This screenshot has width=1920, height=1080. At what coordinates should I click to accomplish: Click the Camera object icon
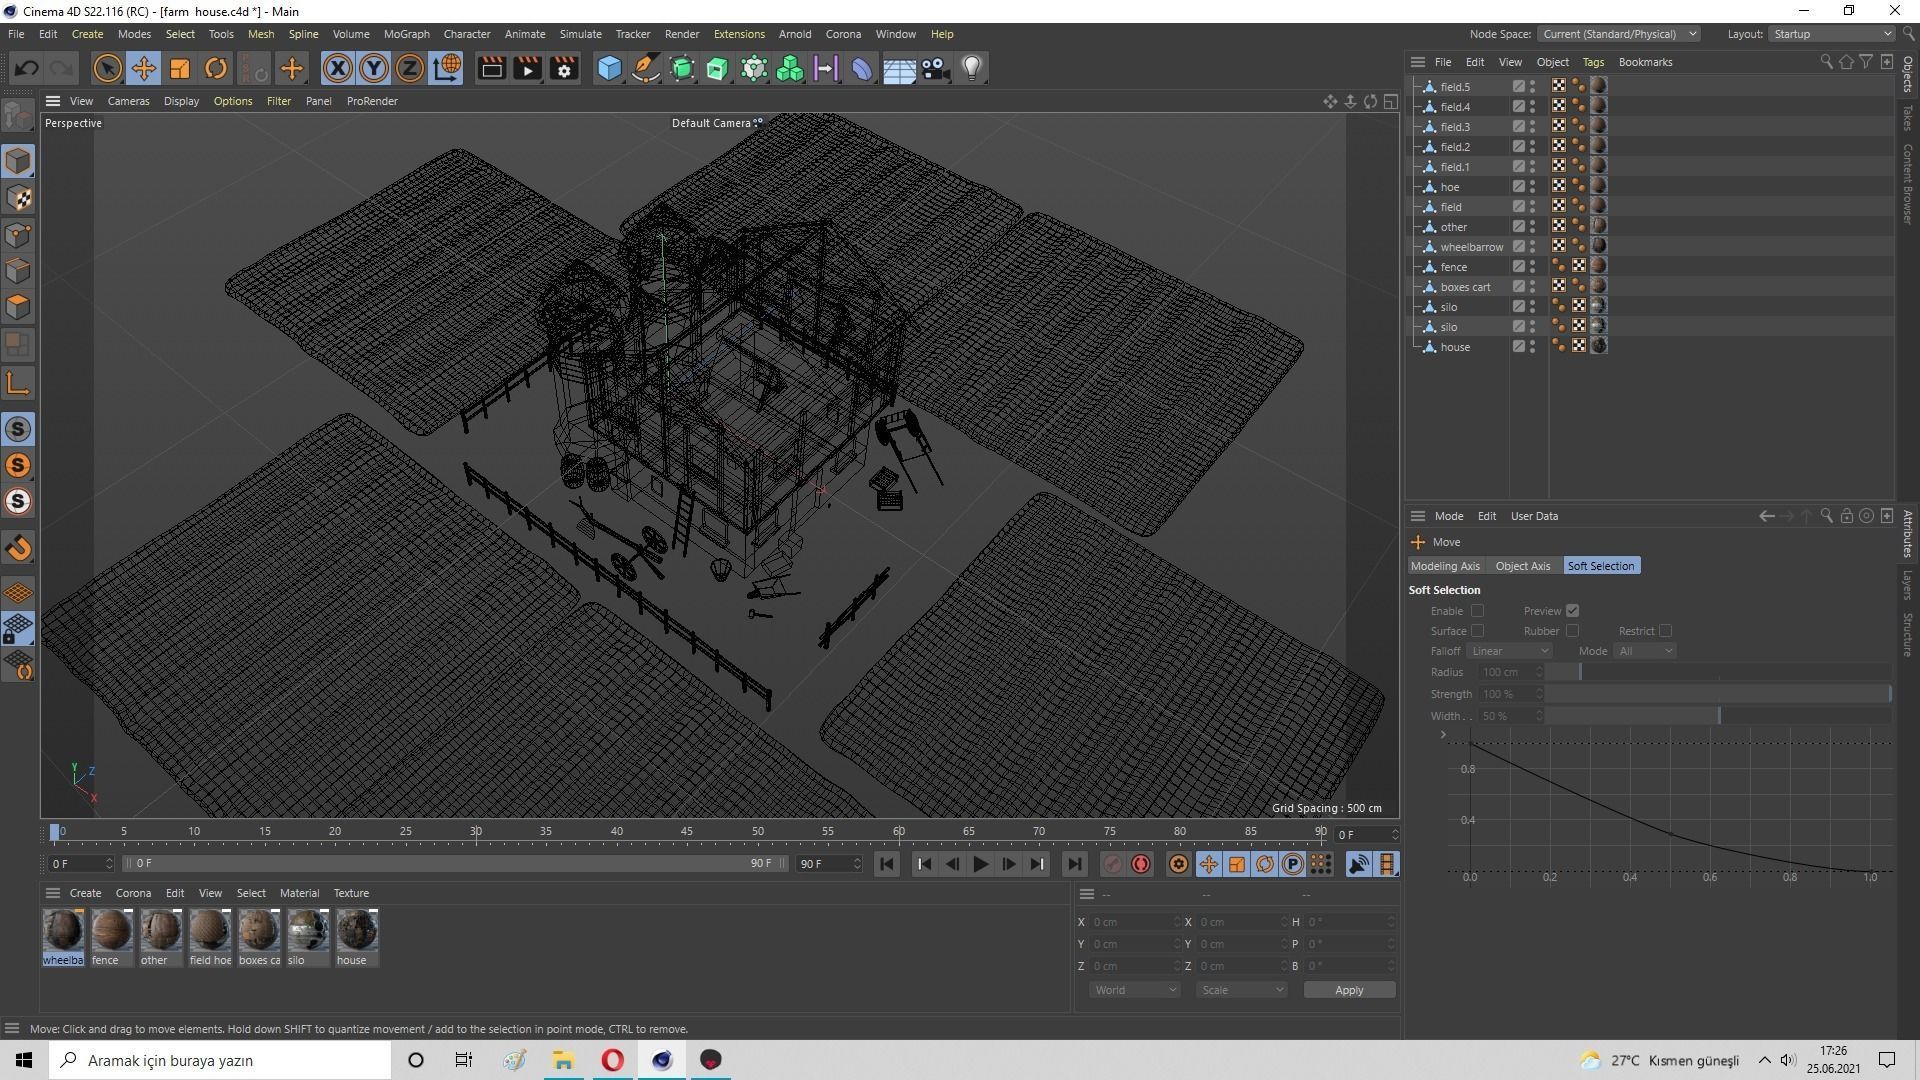pyautogui.click(x=936, y=68)
